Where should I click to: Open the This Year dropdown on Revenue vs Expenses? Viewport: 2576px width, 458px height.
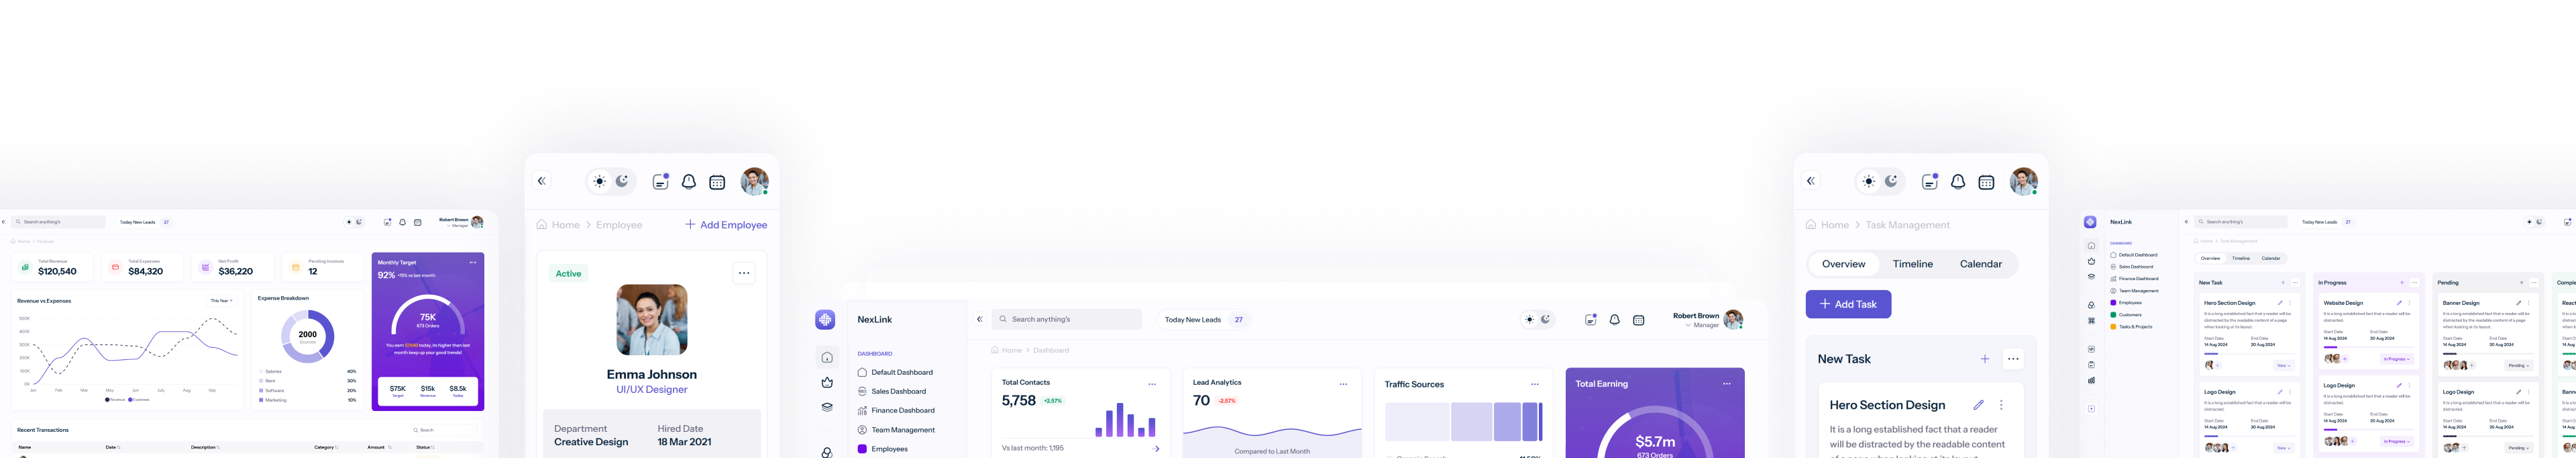(221, 301)
